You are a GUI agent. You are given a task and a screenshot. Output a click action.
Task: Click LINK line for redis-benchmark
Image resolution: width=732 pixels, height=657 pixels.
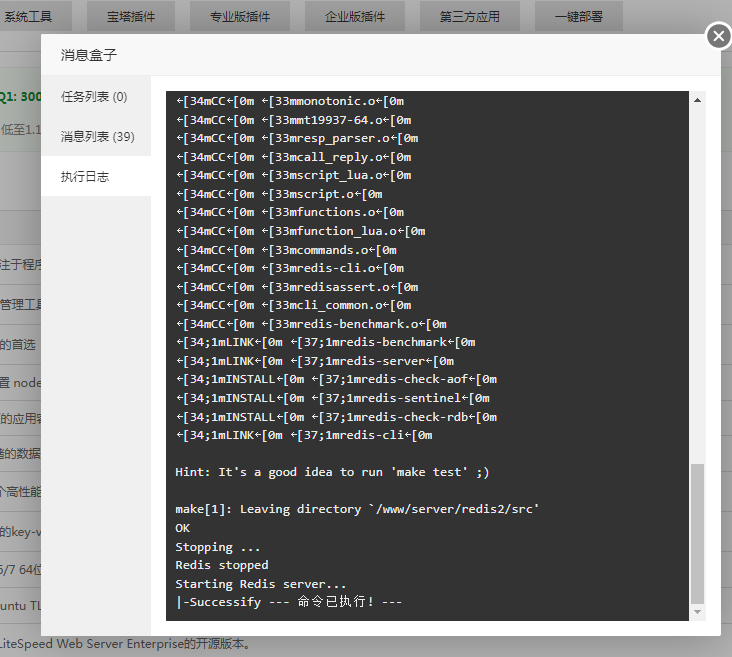tap(326, 342)
